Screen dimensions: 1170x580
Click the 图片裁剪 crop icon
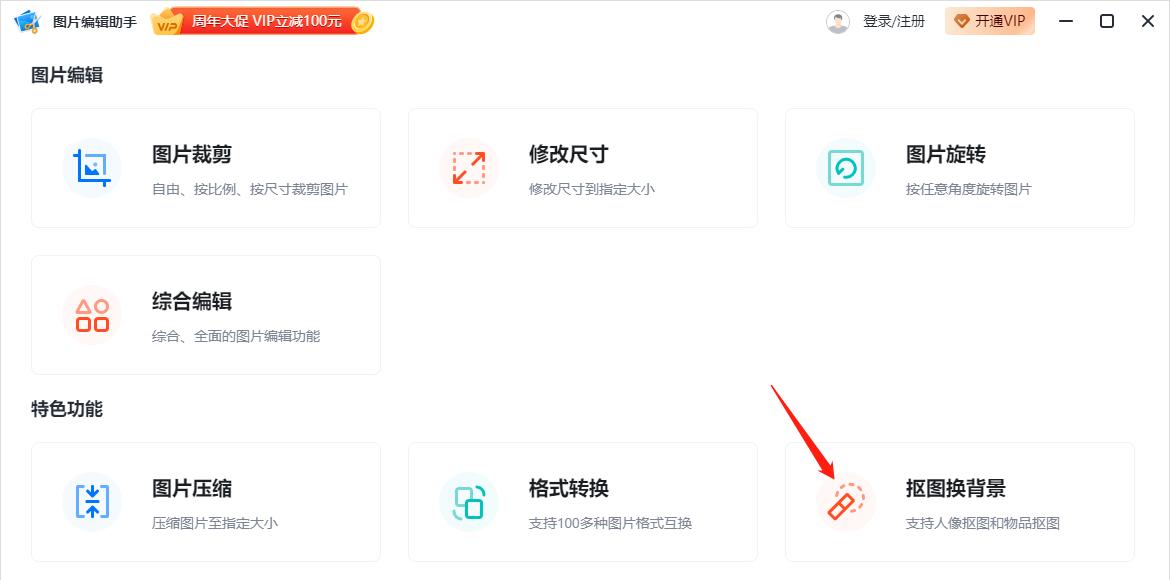pyautogui.click(x=92, y=168)
